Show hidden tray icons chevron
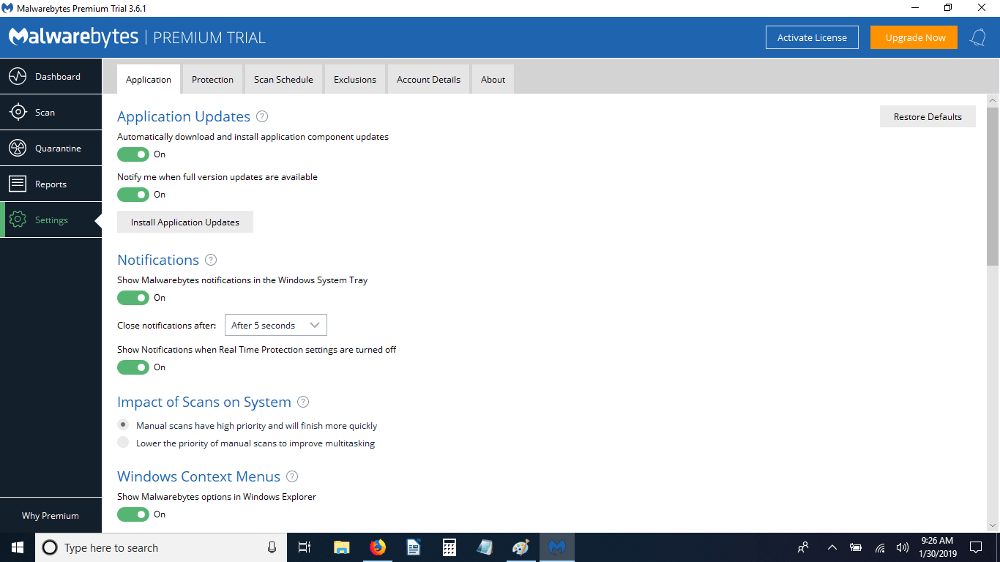 pyautogui.click(x=832, y=547)
